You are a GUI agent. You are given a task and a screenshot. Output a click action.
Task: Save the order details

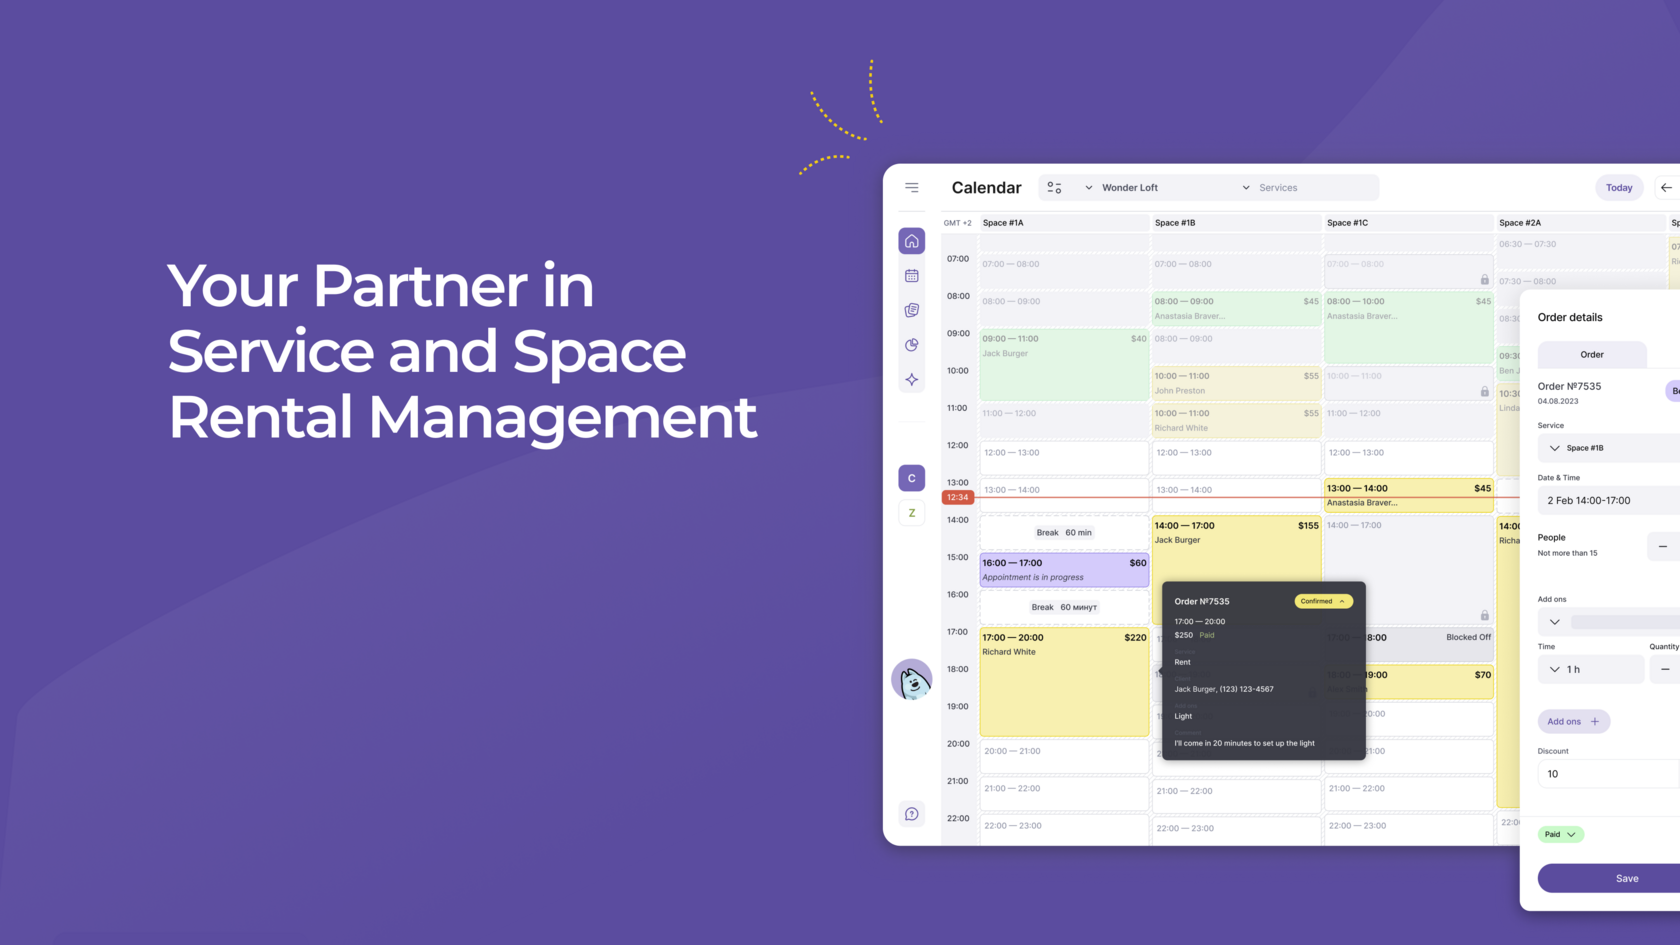[1609, 878]
